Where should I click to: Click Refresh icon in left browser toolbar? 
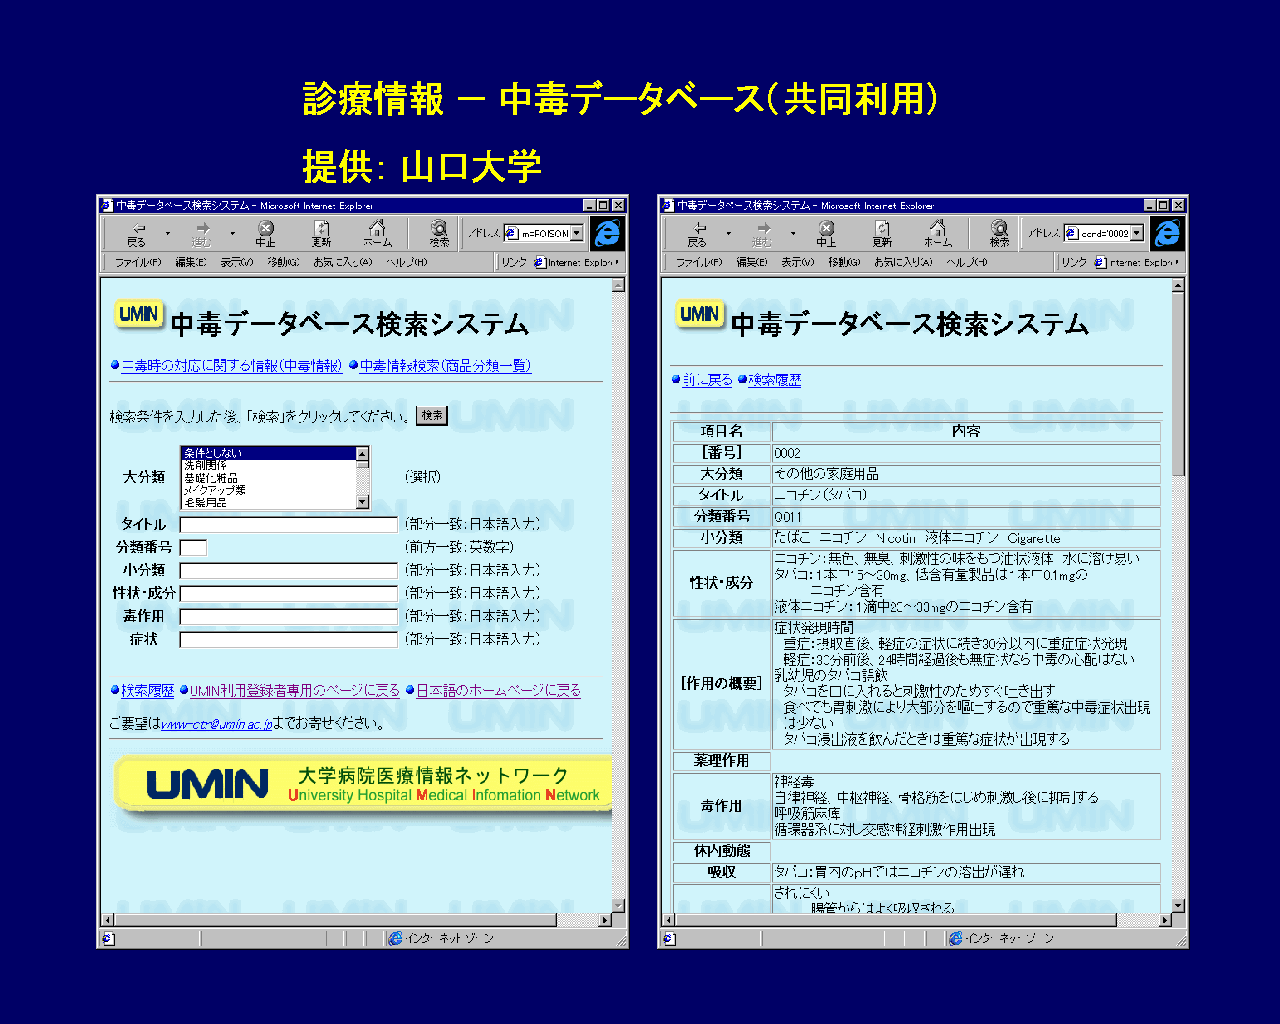click(x=321, y=233)
